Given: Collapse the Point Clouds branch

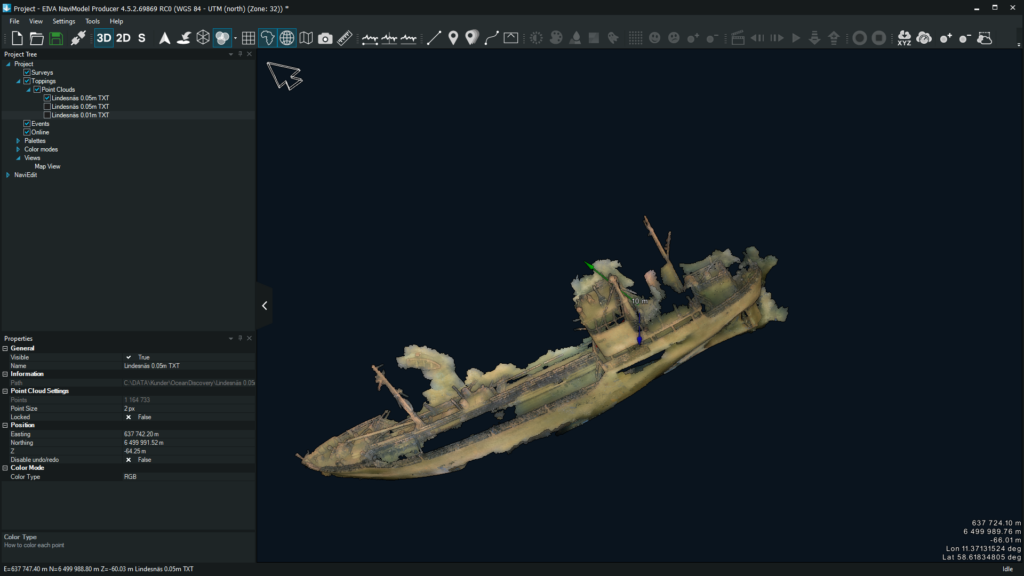Looking at the screenshot, I should coord(29,89).
